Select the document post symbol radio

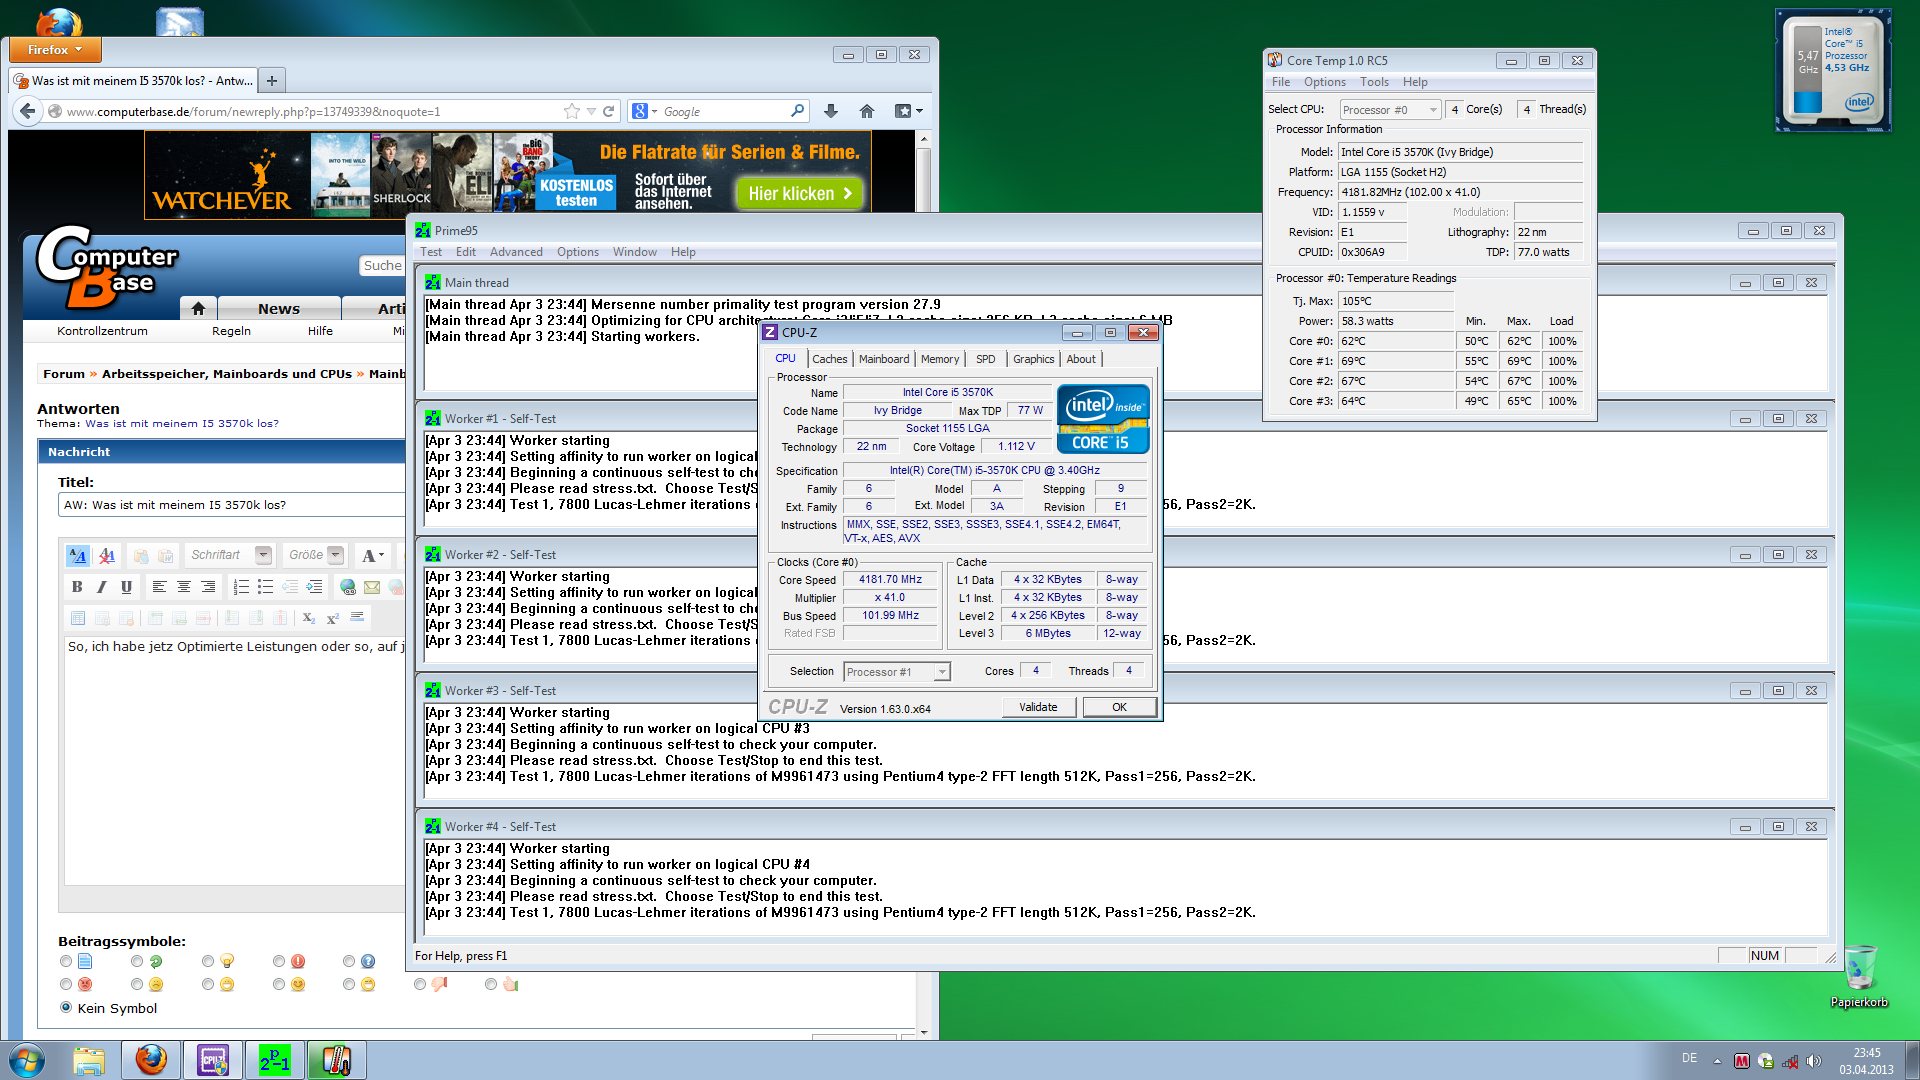(66, 961)
